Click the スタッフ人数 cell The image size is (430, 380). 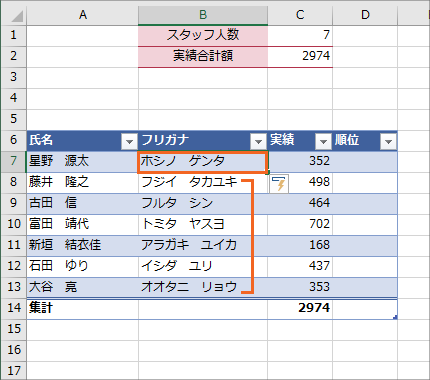click(x=203, y=35)
